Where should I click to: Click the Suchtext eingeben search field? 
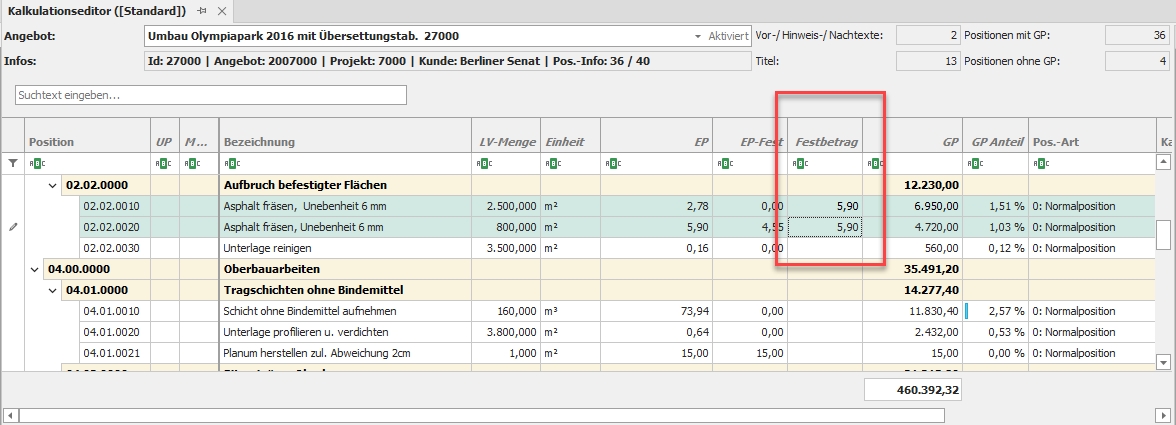tap(211, 95)
